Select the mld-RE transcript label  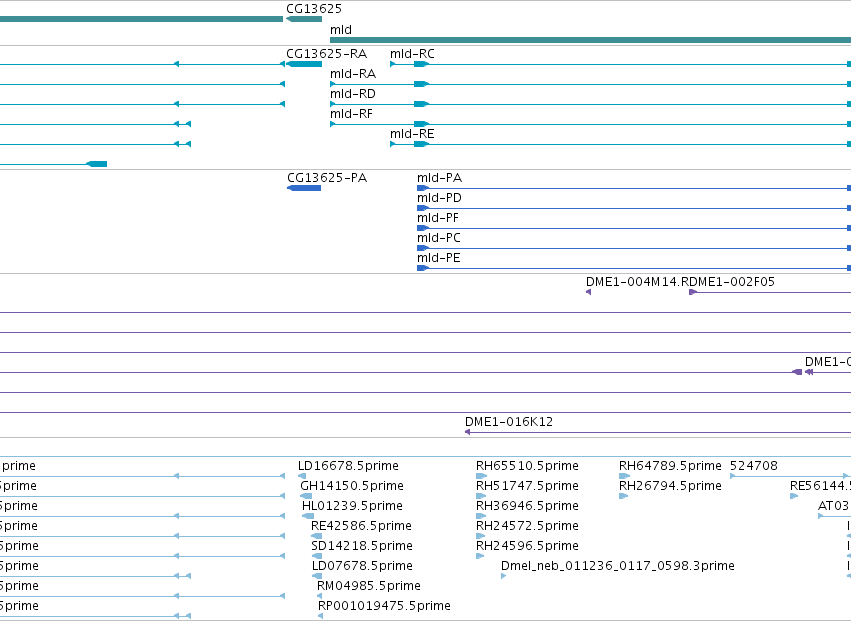tap(412, 134)
